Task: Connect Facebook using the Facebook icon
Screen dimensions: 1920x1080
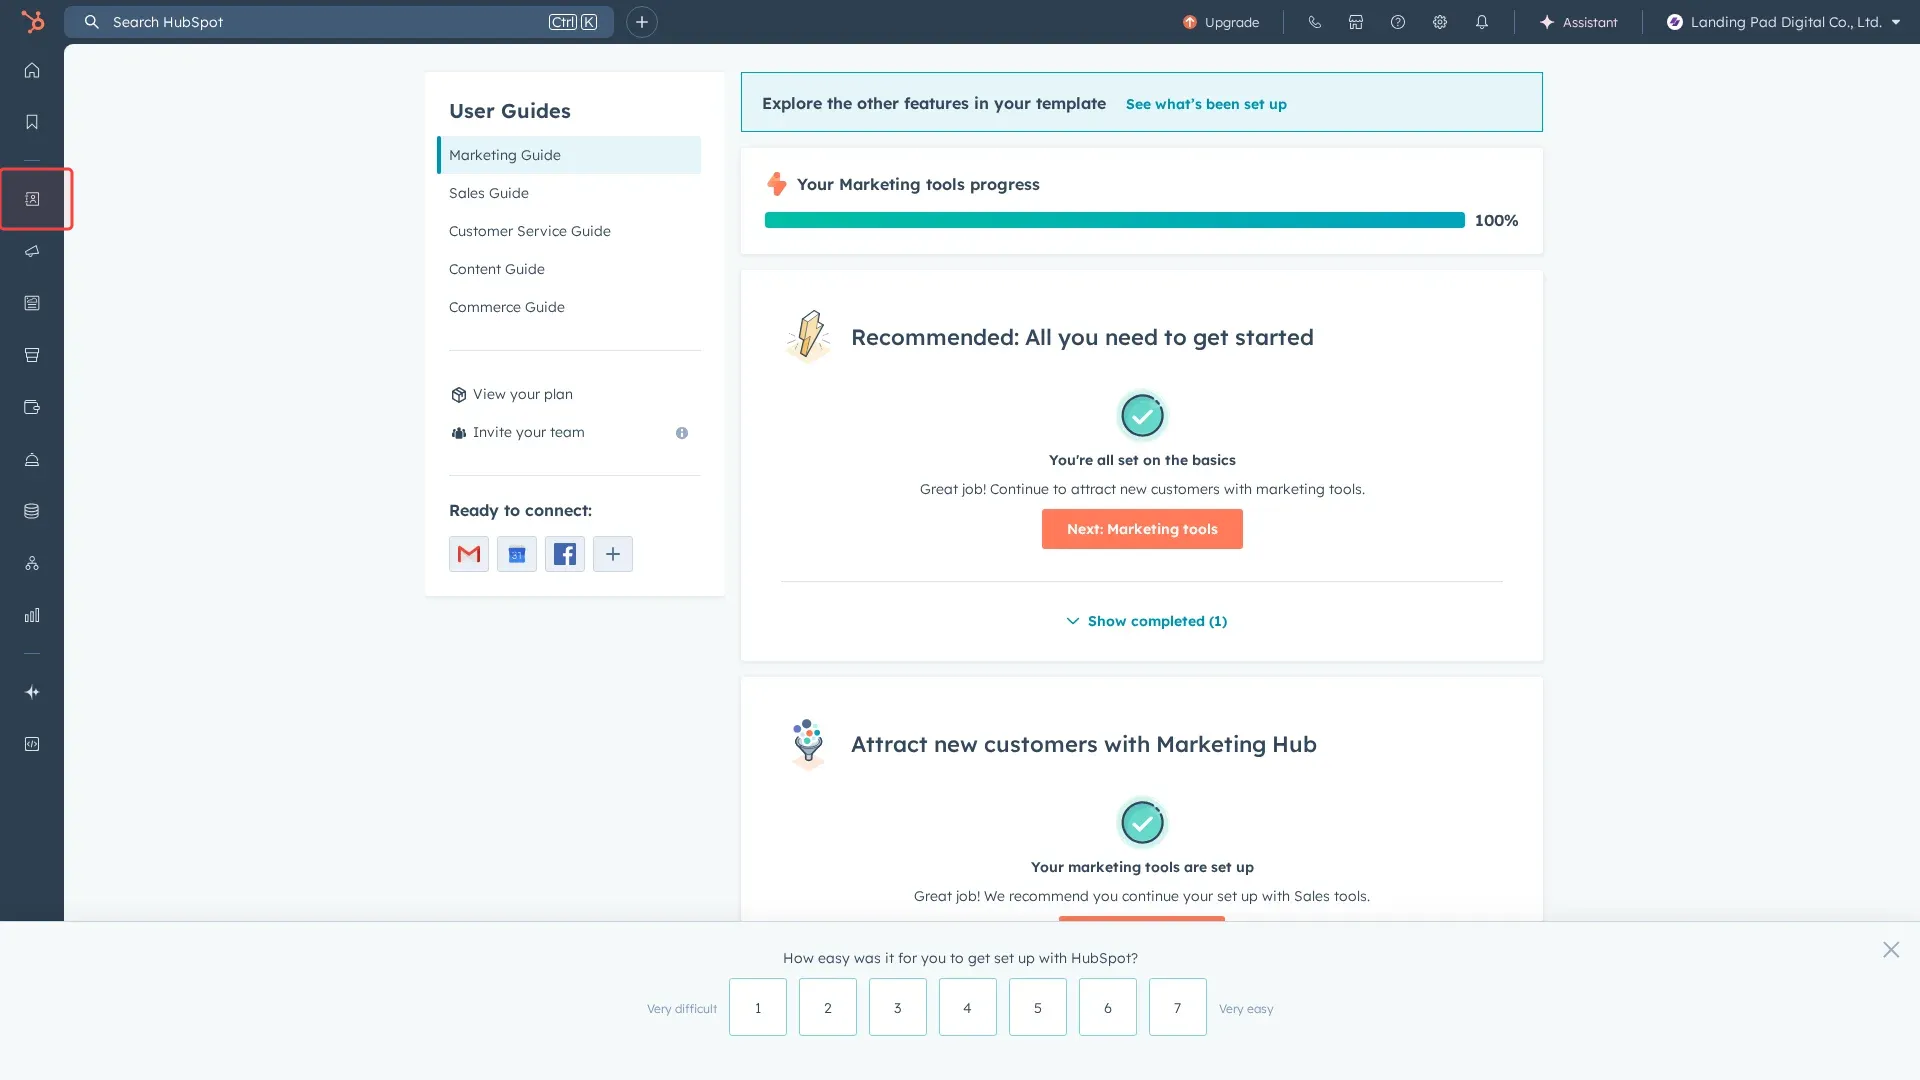Action: 565,554
